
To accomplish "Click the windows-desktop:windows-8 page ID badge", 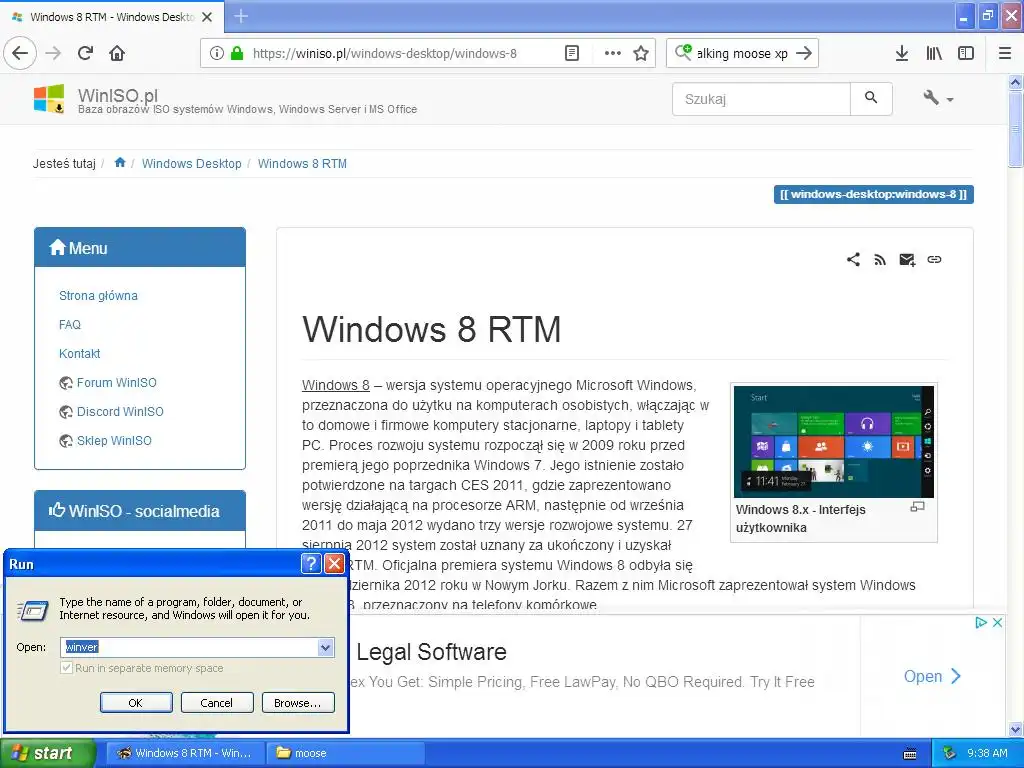I will [874, 194].
